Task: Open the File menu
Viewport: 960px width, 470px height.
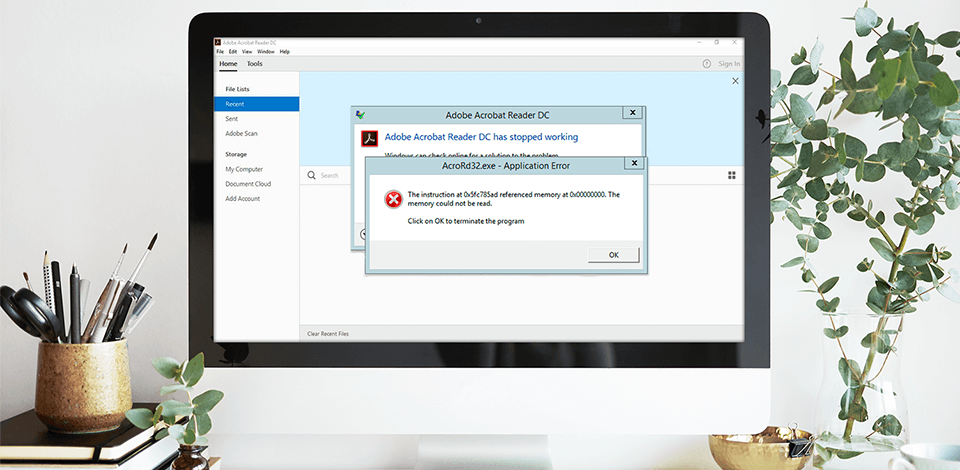Action: coord(220,52)
